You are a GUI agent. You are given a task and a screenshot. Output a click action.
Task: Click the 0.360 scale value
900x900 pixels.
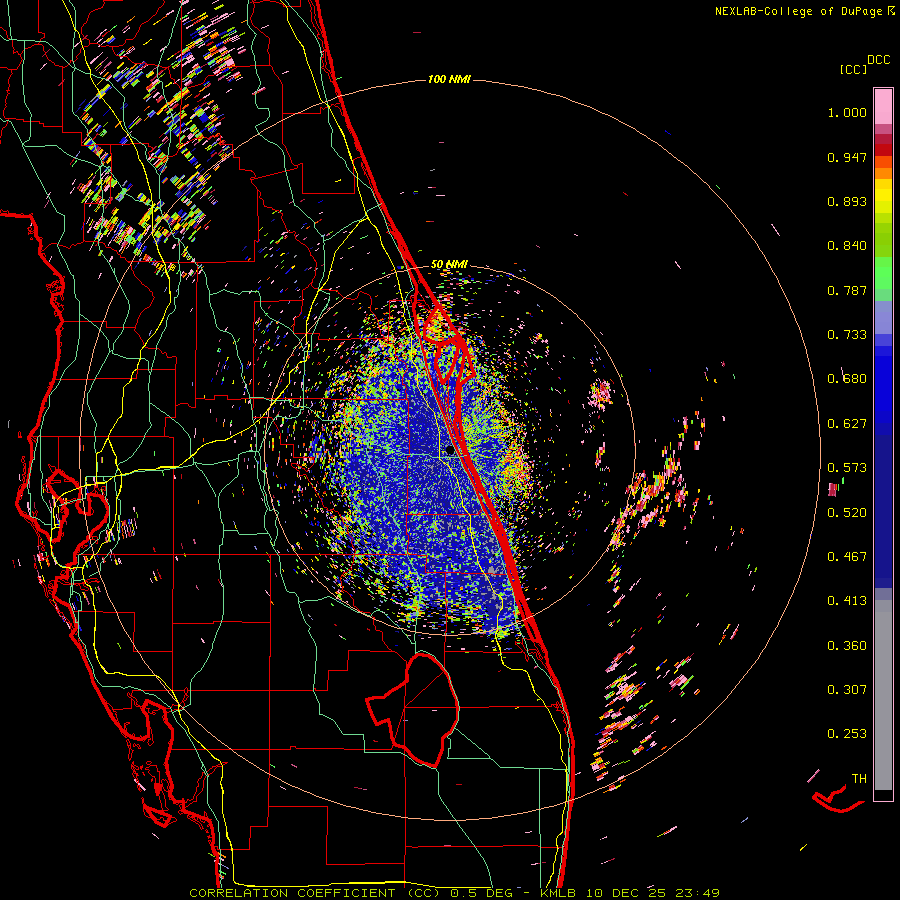click(847, 646)
